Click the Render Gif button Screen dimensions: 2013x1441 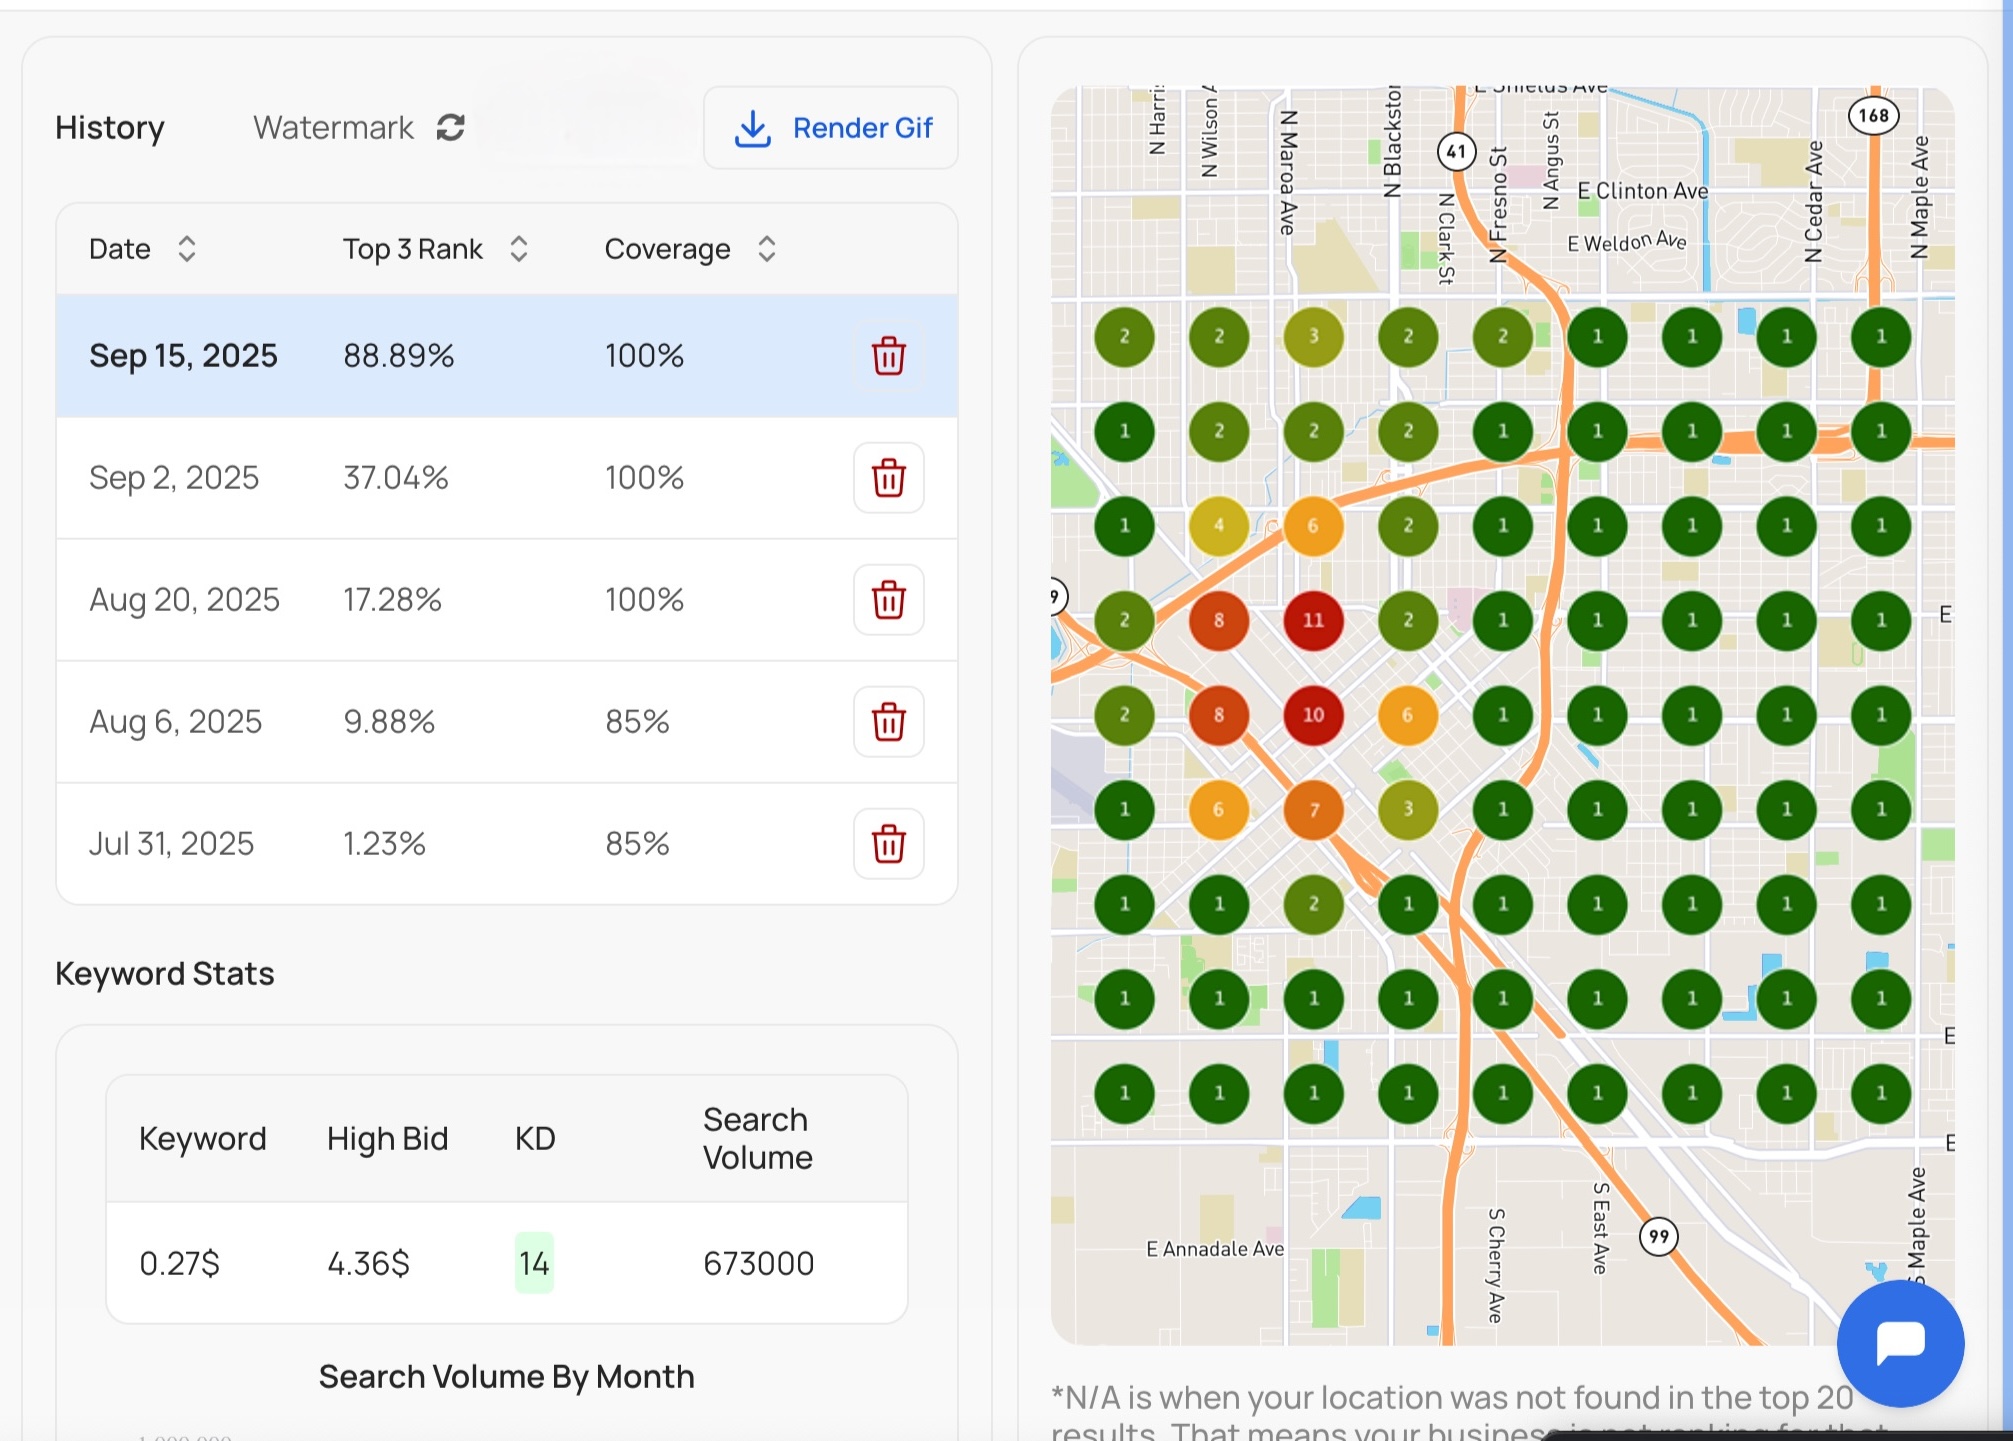pyautogui.click(x=831, y=128)
